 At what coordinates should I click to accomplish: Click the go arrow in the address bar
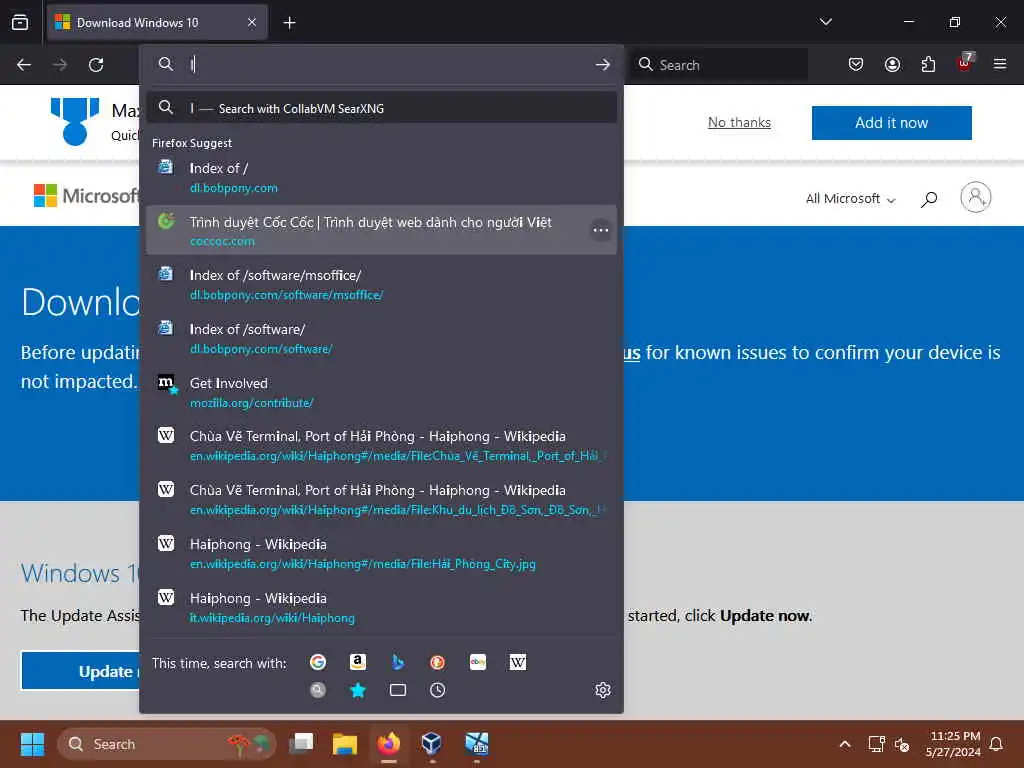coord(602,64)
